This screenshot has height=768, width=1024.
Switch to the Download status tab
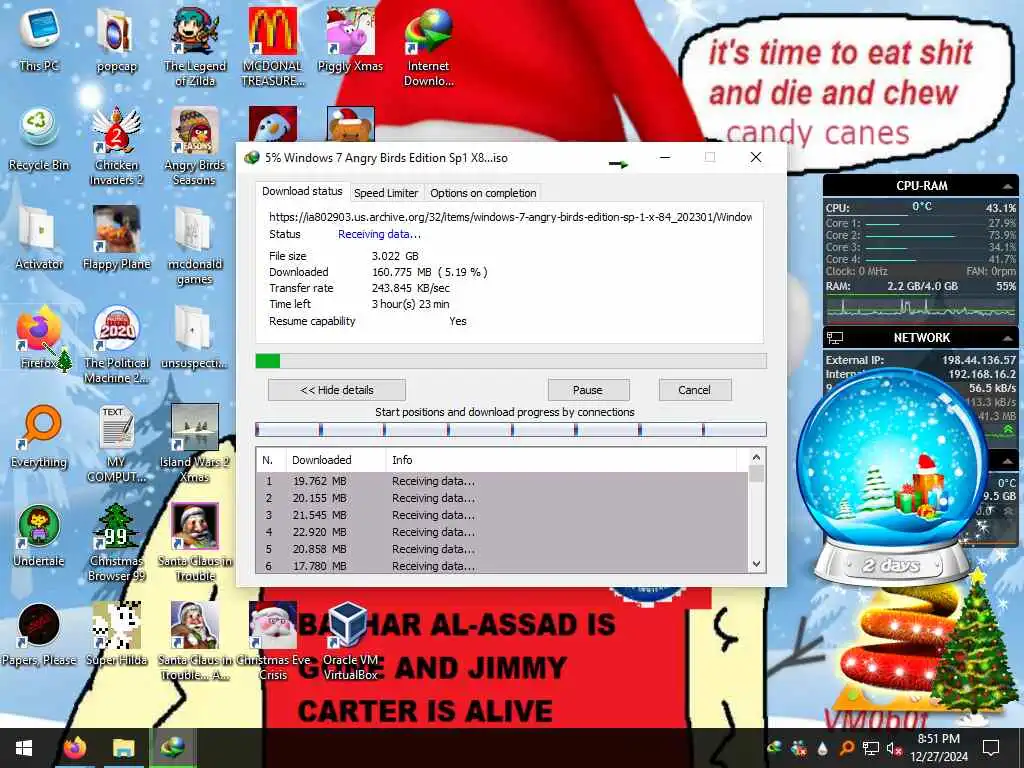point(302,191)
